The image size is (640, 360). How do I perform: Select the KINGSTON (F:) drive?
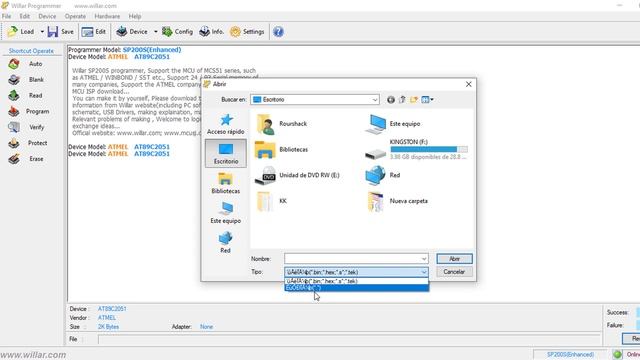point(416,149)
